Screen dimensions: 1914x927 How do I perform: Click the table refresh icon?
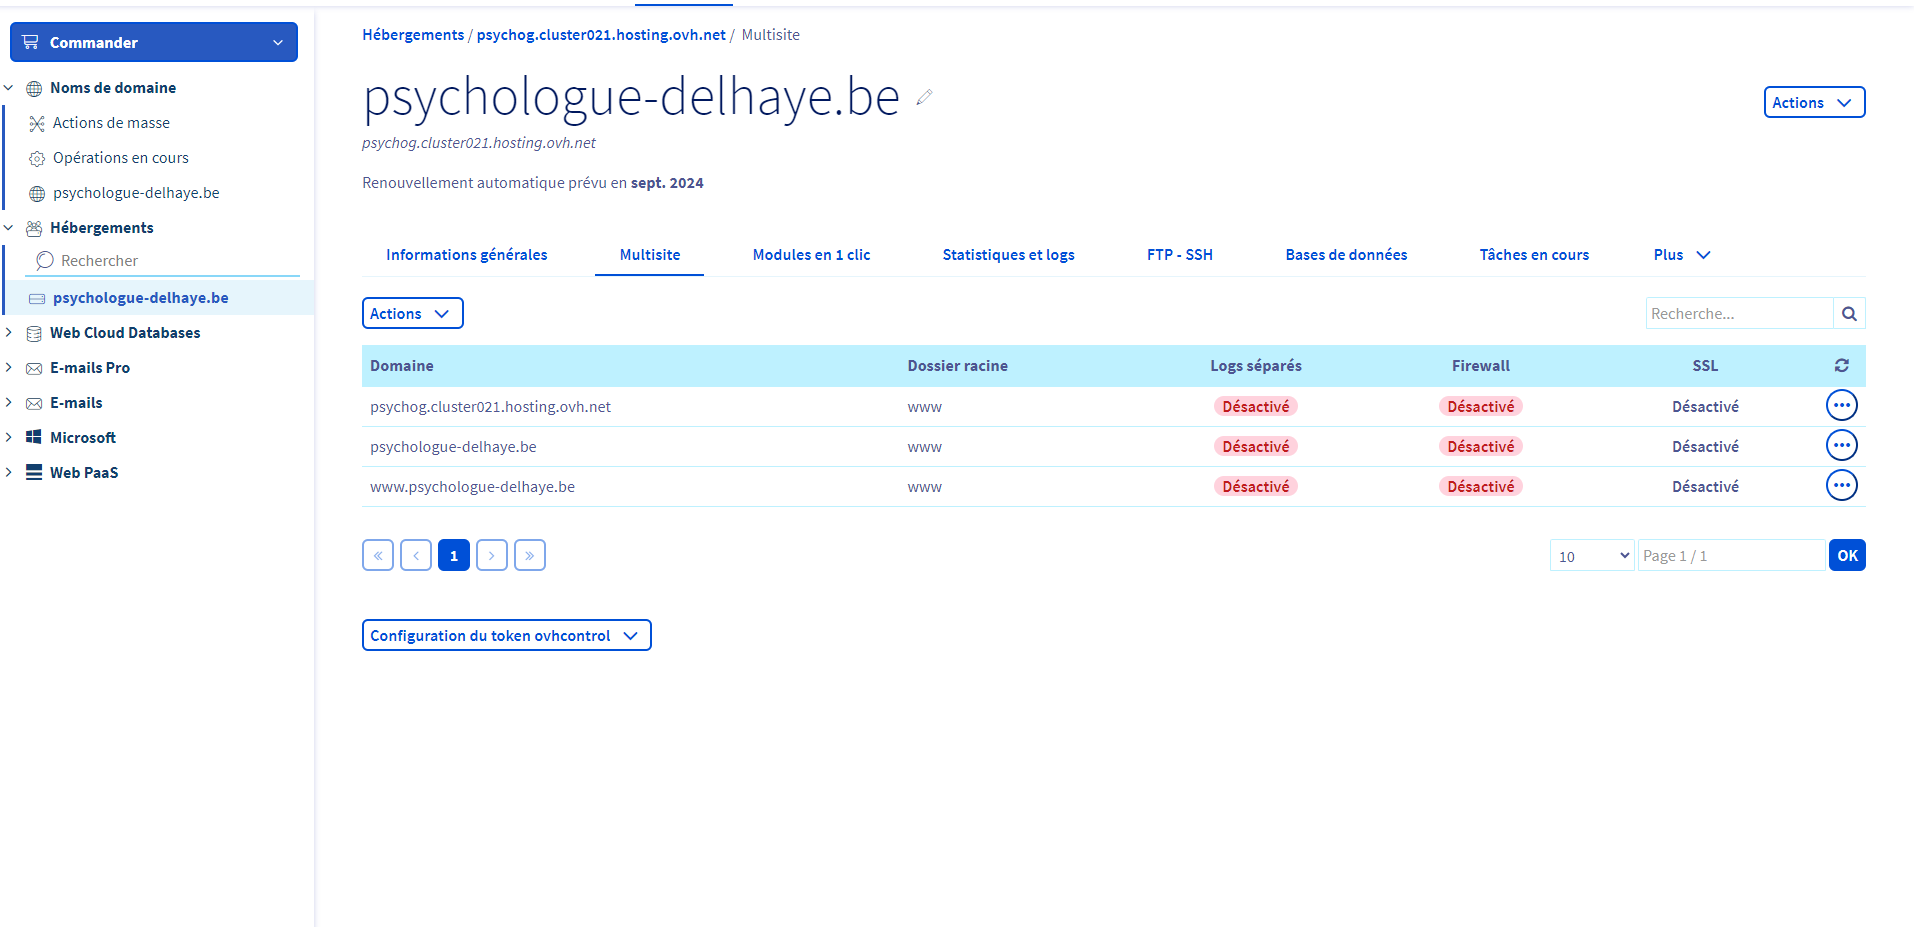1841,366
